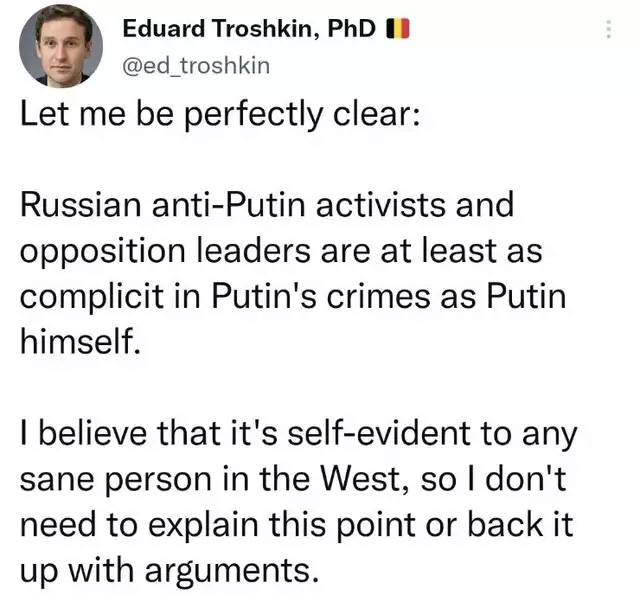Image resolution: width=640 pixels, height=595 pixels.
Task: Click the phrase "opposition leaders" in the tweet
Action: [165, 250]
